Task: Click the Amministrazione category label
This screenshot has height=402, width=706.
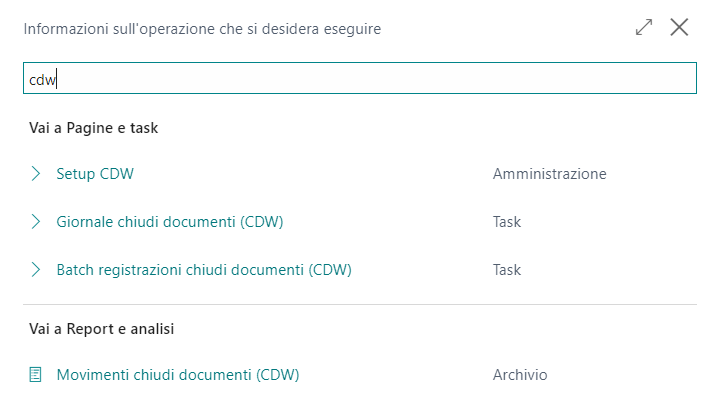Action: [x=549, y=174]
